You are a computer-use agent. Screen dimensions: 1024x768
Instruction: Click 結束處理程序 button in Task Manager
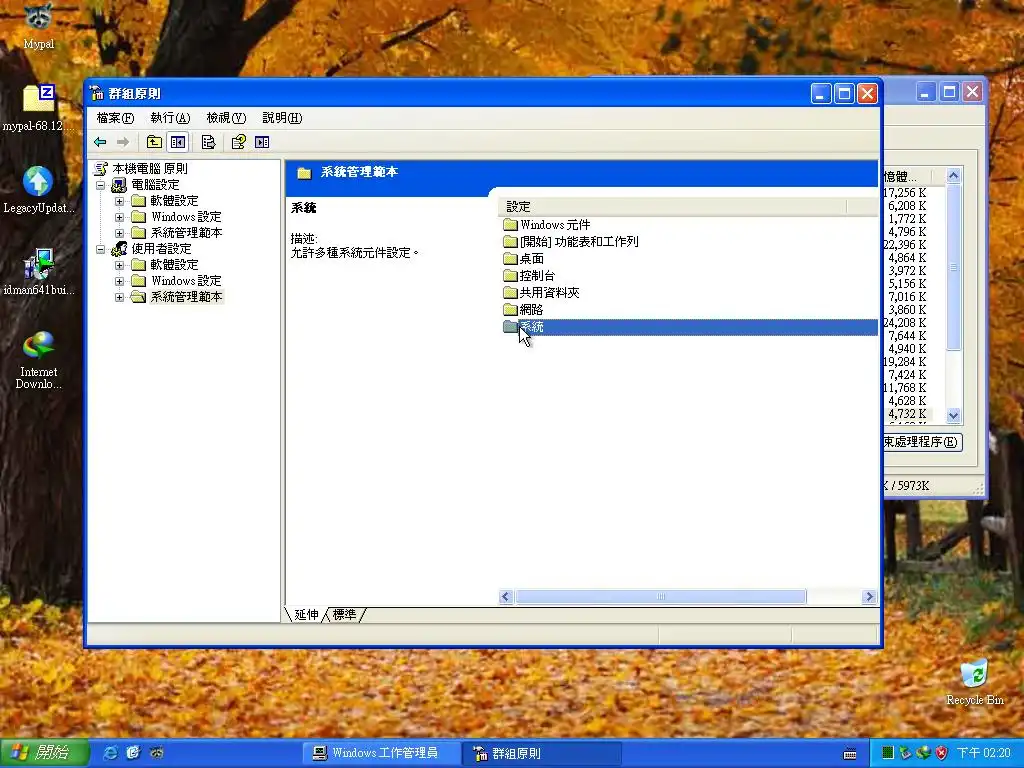[x=921, y=442]
